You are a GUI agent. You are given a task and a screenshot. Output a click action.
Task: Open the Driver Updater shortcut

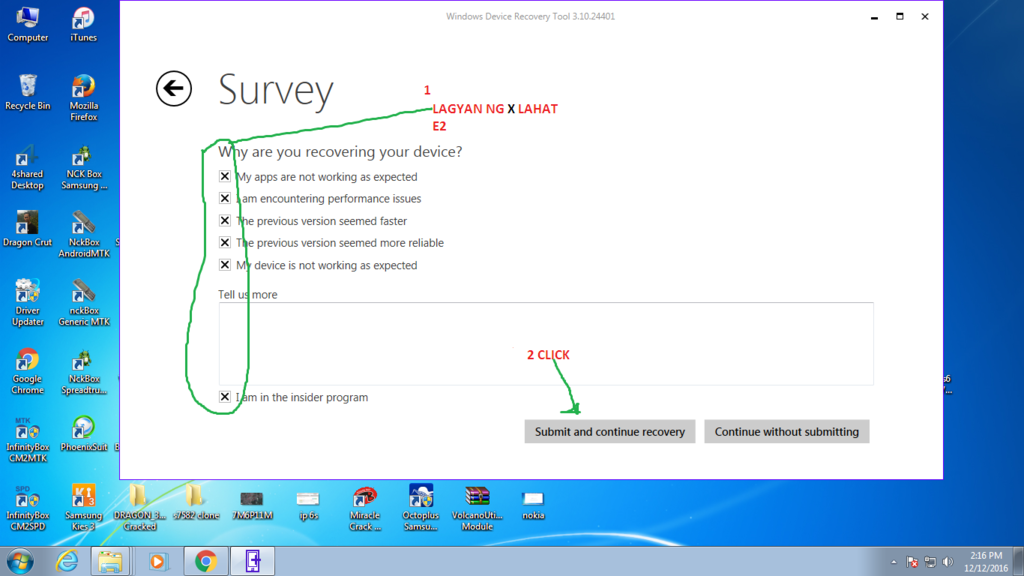point(27,293)
